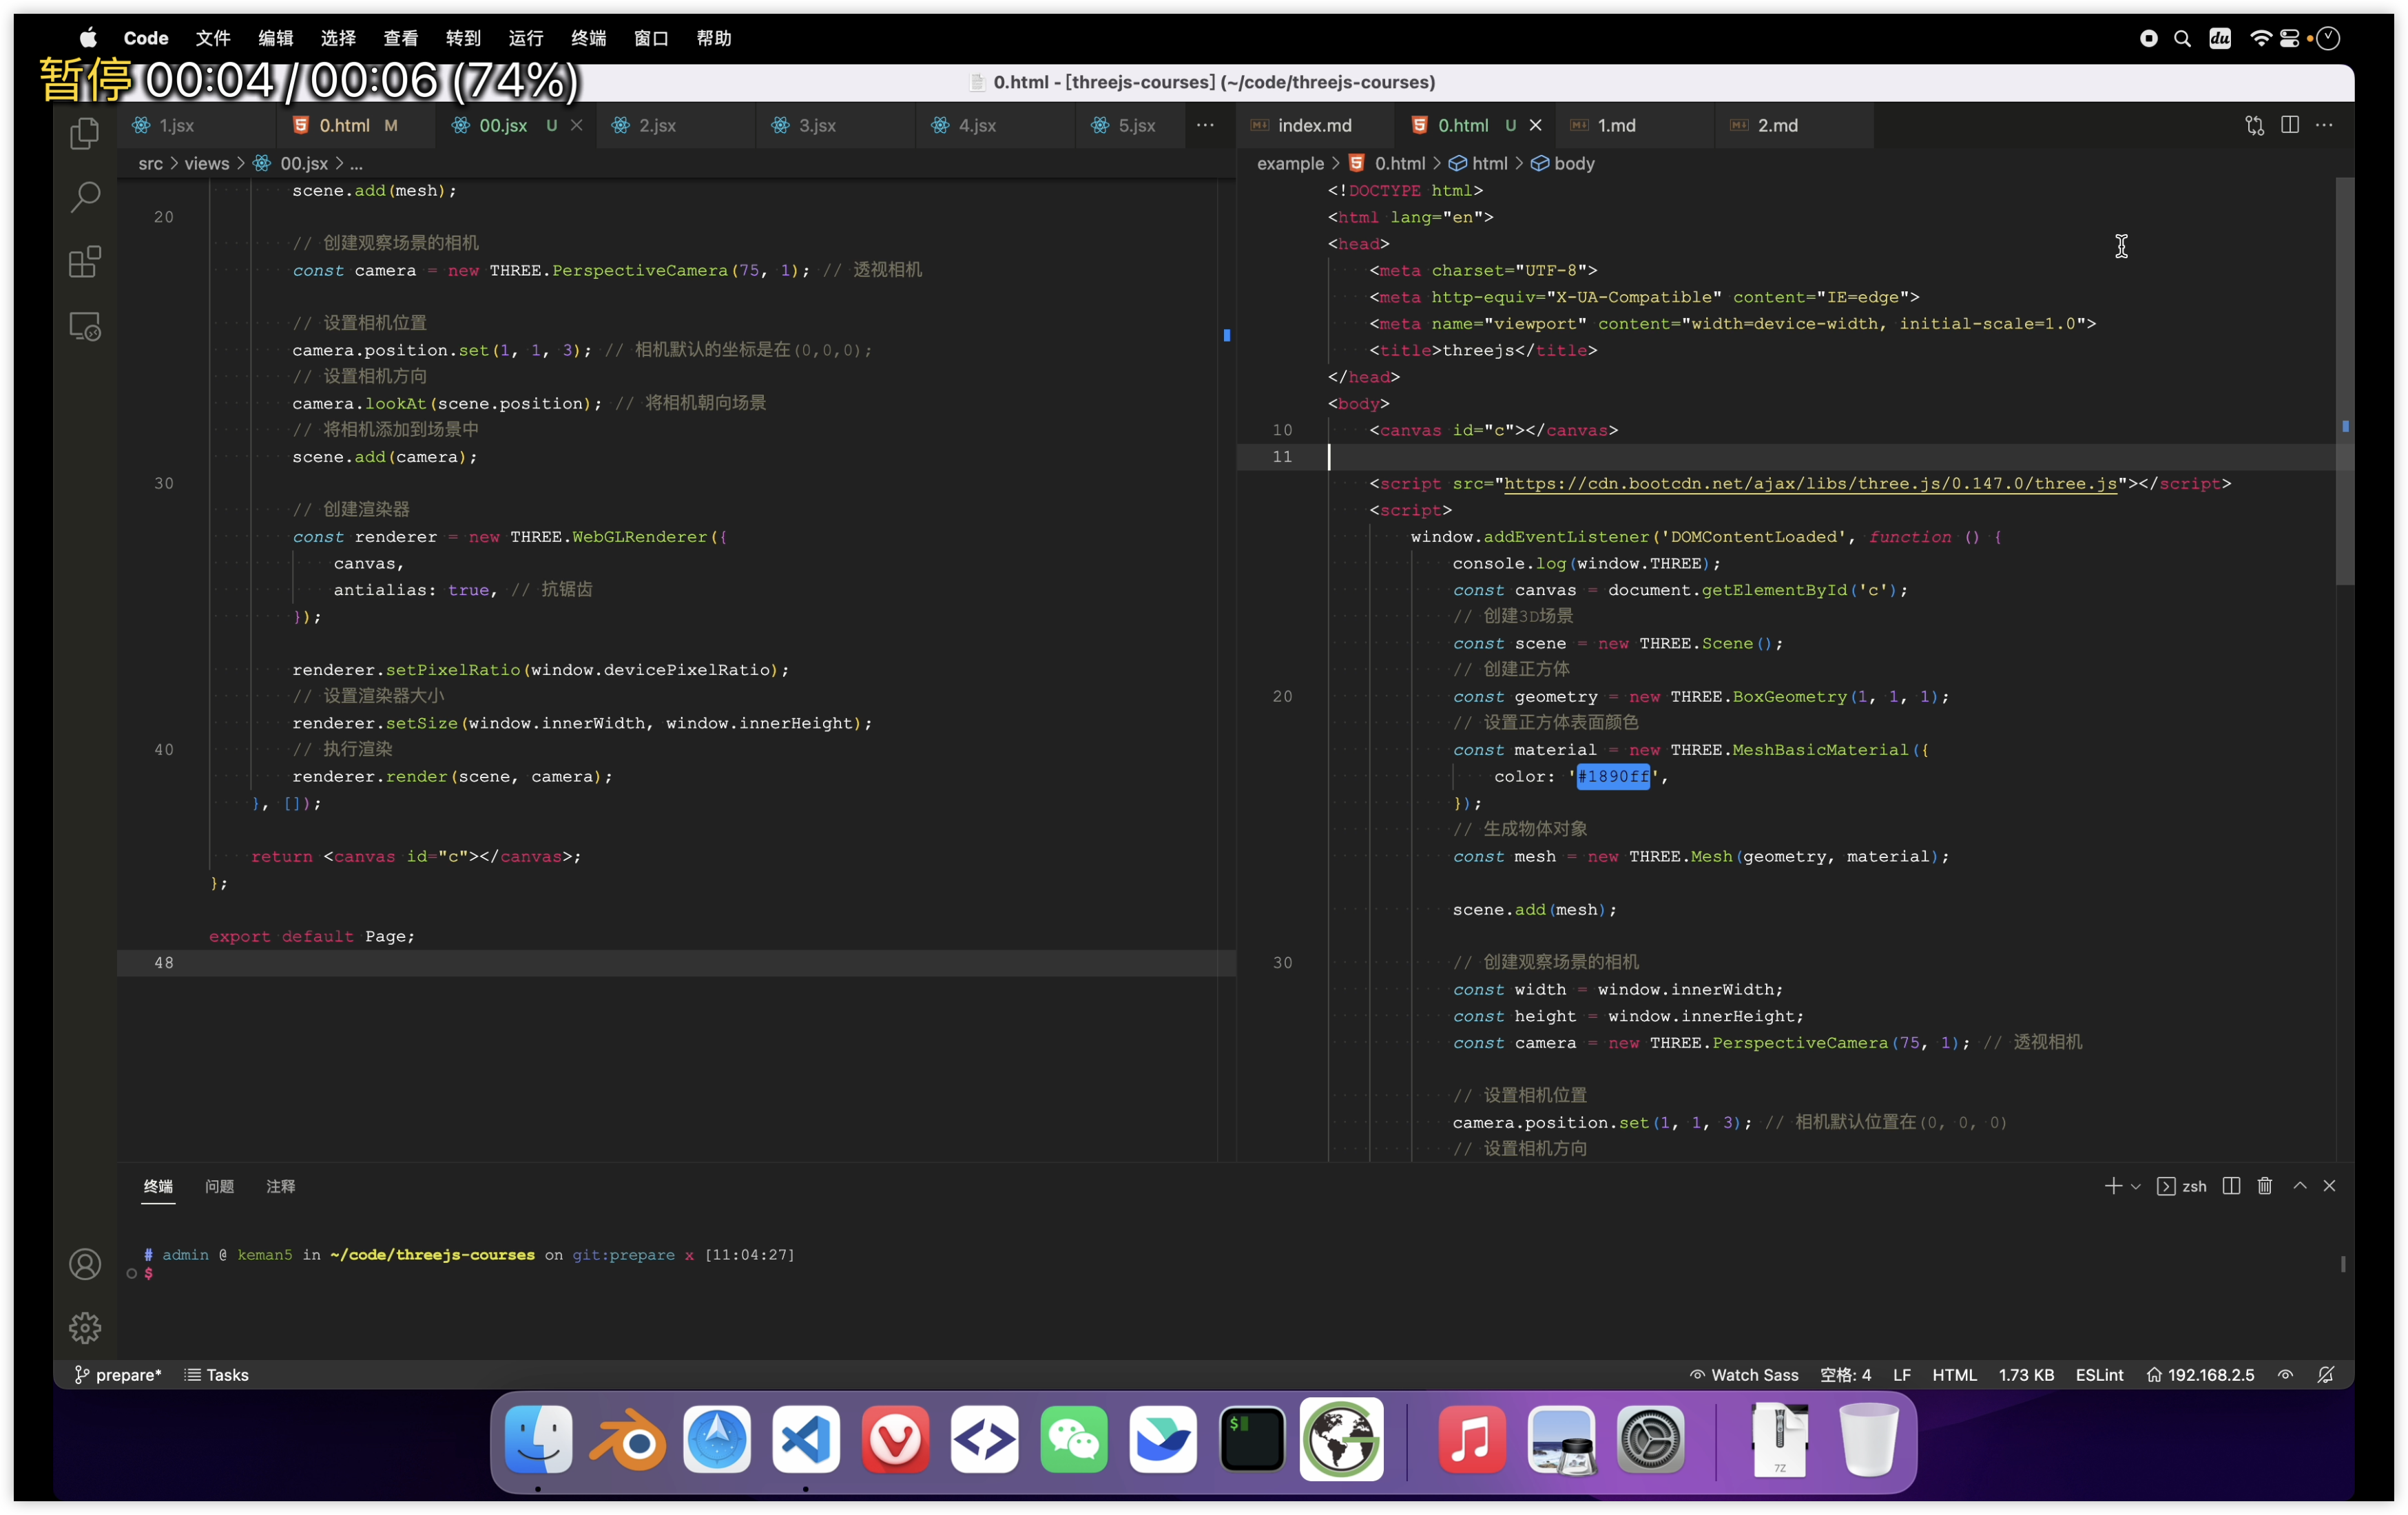Show more left editor tabs ellipsis
The height and width of the screenshot is (1515, 2408).
click(1205, 125)
